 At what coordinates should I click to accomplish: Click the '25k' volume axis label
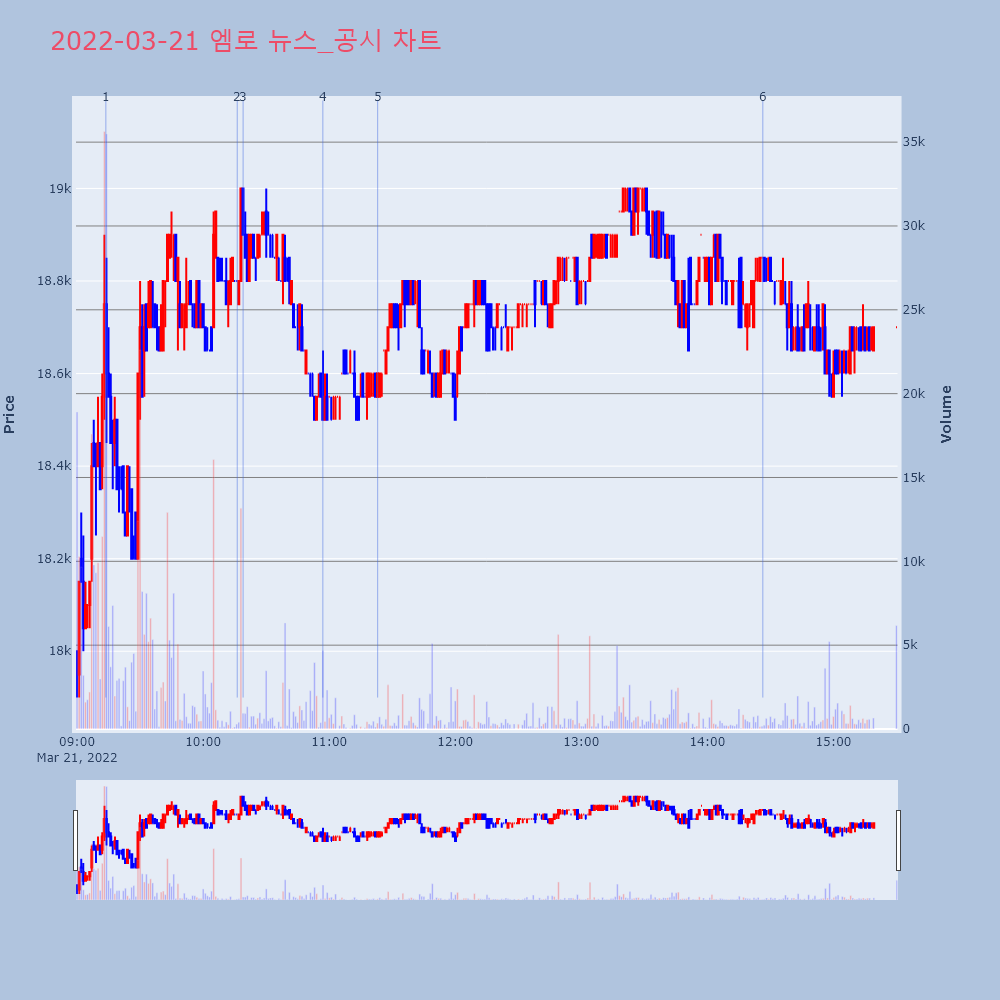[x=913, y=310]
